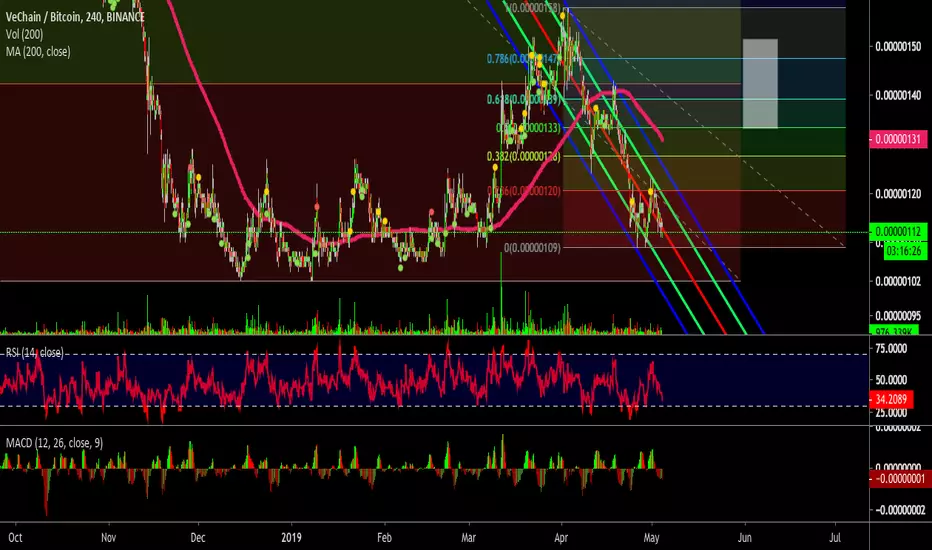Click the 75.0000 RSI axis label
Screen dimensions: 932x550
pos(891,348)
